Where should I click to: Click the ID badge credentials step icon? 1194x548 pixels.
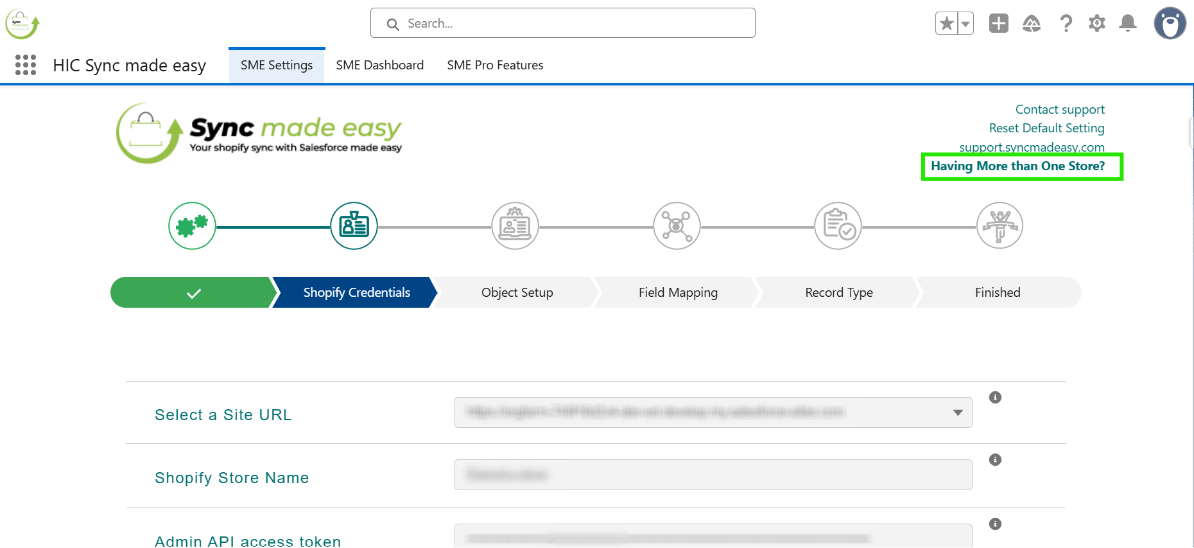(x=354, y=226)
